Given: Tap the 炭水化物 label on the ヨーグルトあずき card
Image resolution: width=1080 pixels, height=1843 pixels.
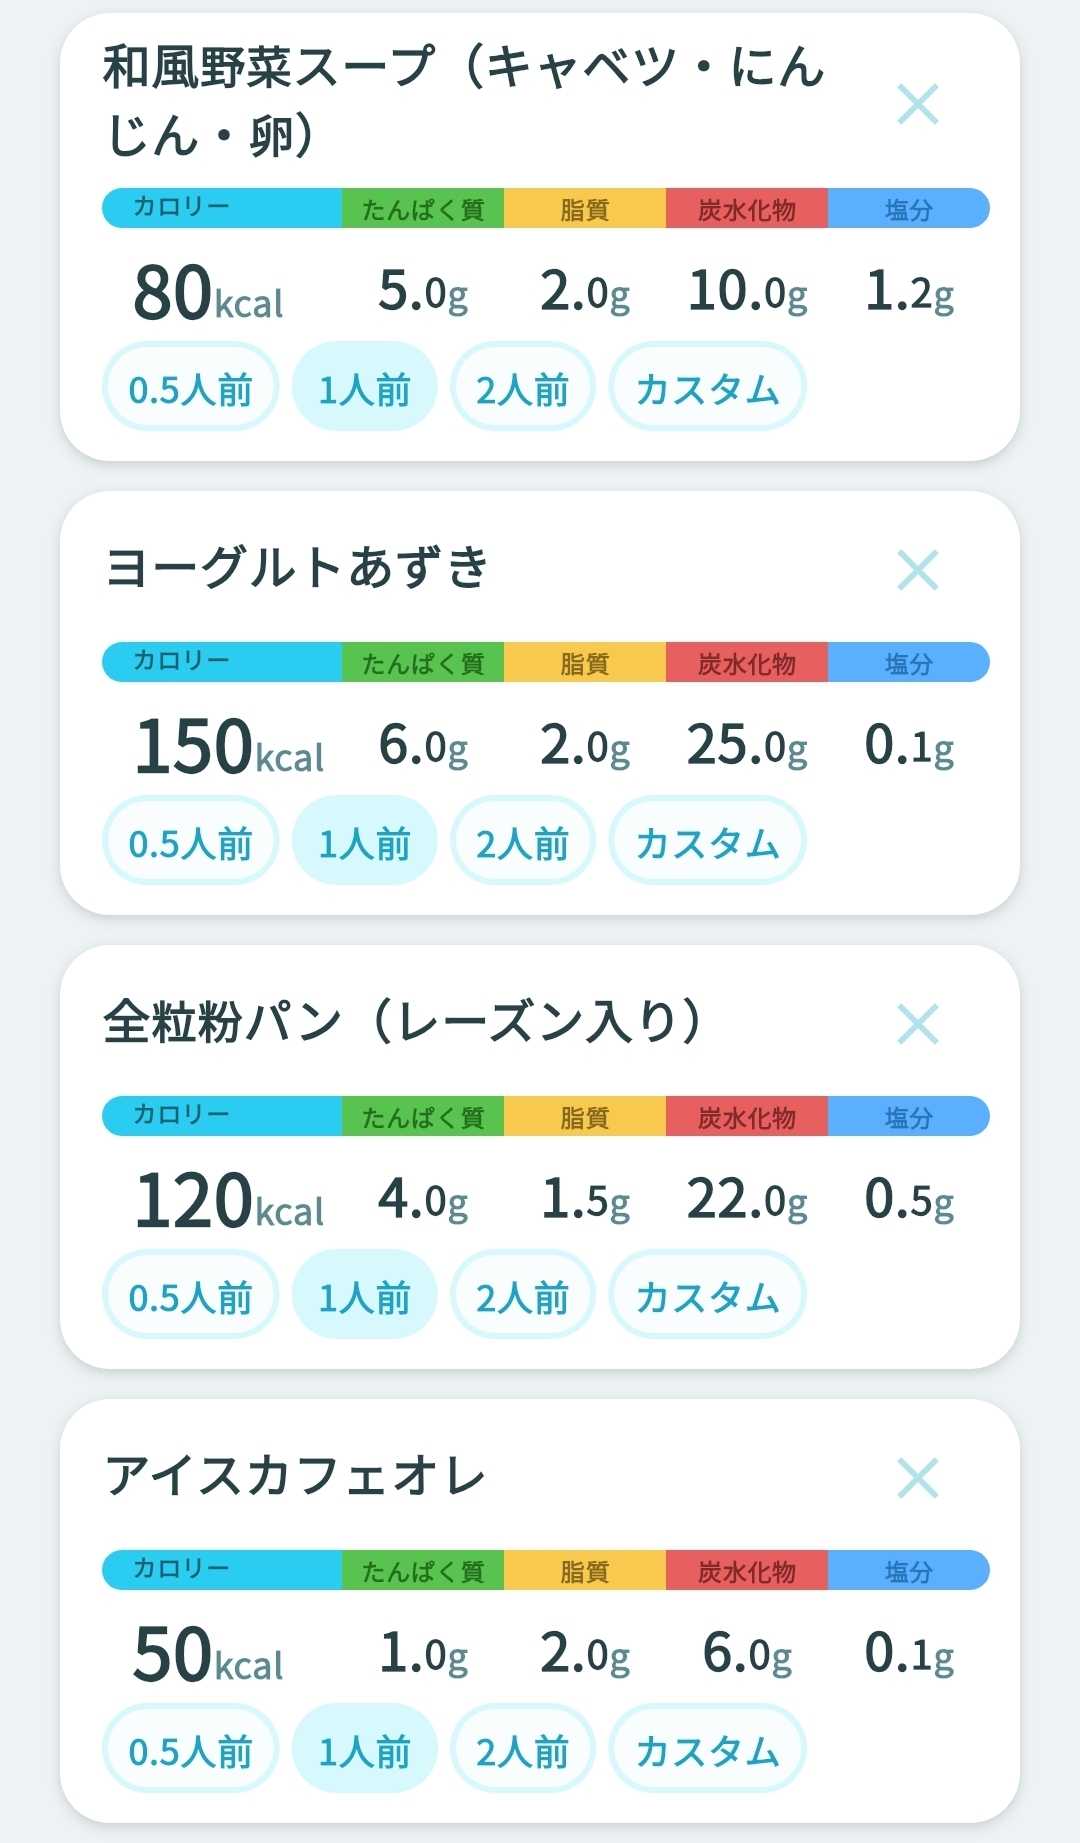Looking at the screenshot, I should [x=747, y=663].
